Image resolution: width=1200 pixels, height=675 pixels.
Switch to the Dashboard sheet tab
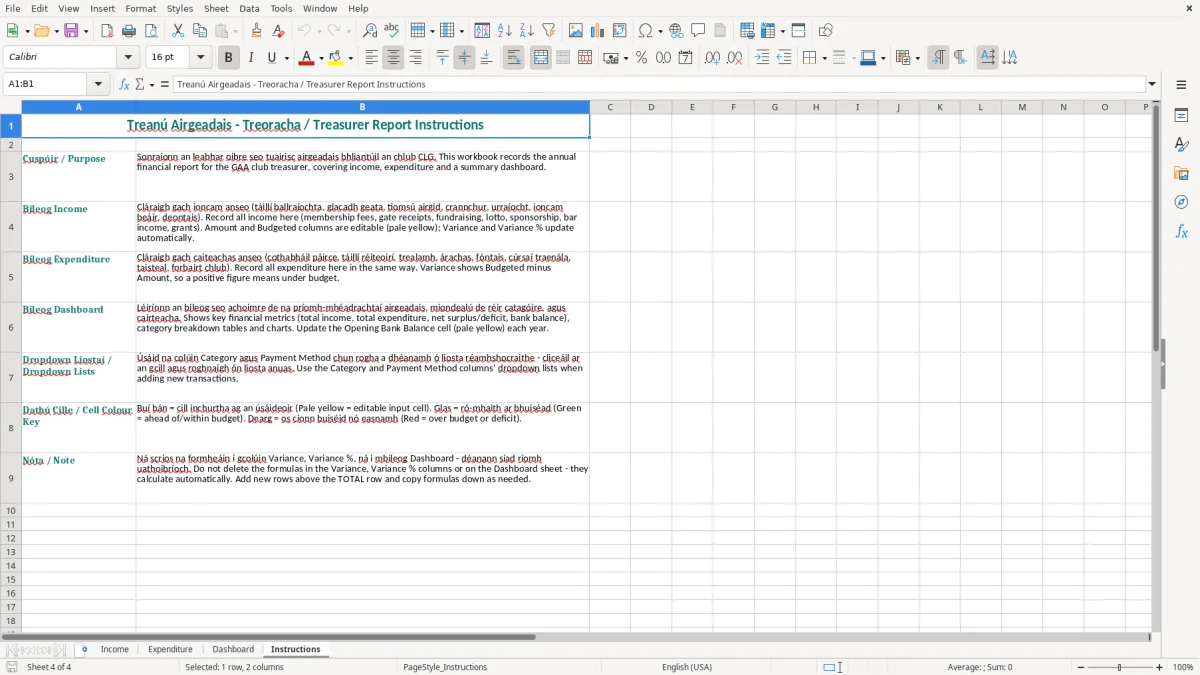coord(233,649)
